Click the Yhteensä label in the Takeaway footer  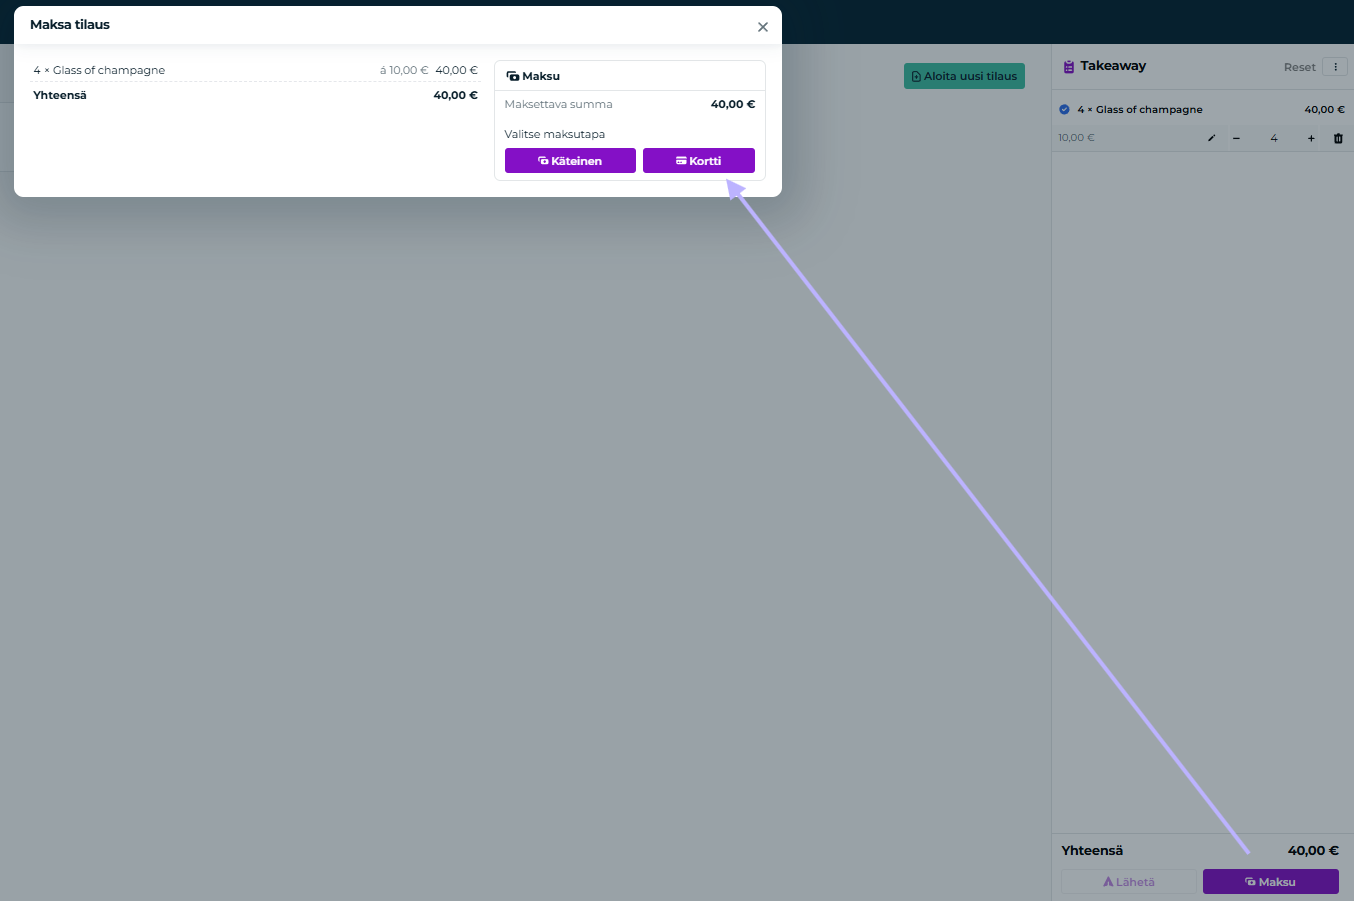1092,851
